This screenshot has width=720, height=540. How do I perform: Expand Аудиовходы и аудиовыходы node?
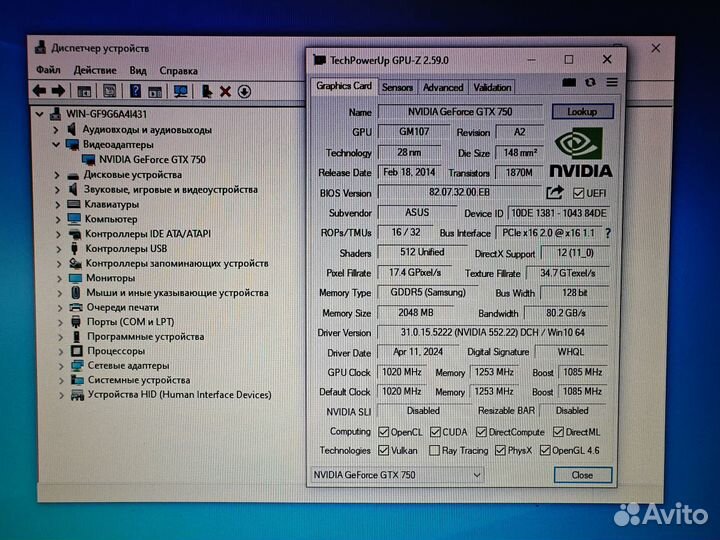tap(56, 130)
